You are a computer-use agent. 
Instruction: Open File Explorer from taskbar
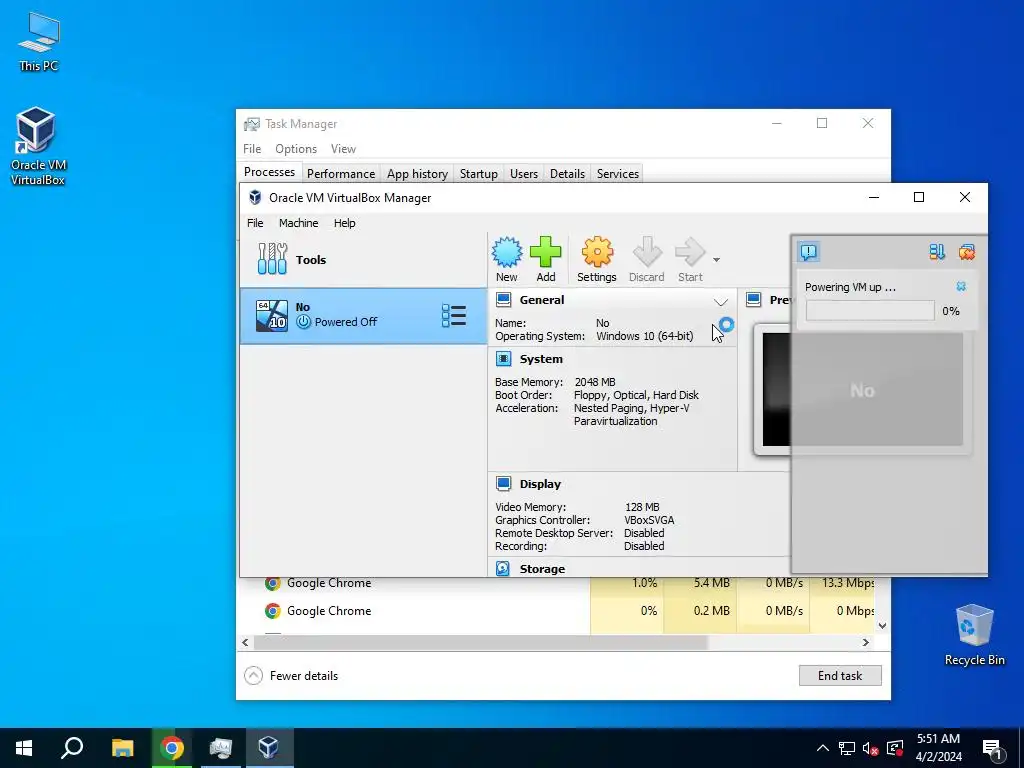[x=122, y=748]
